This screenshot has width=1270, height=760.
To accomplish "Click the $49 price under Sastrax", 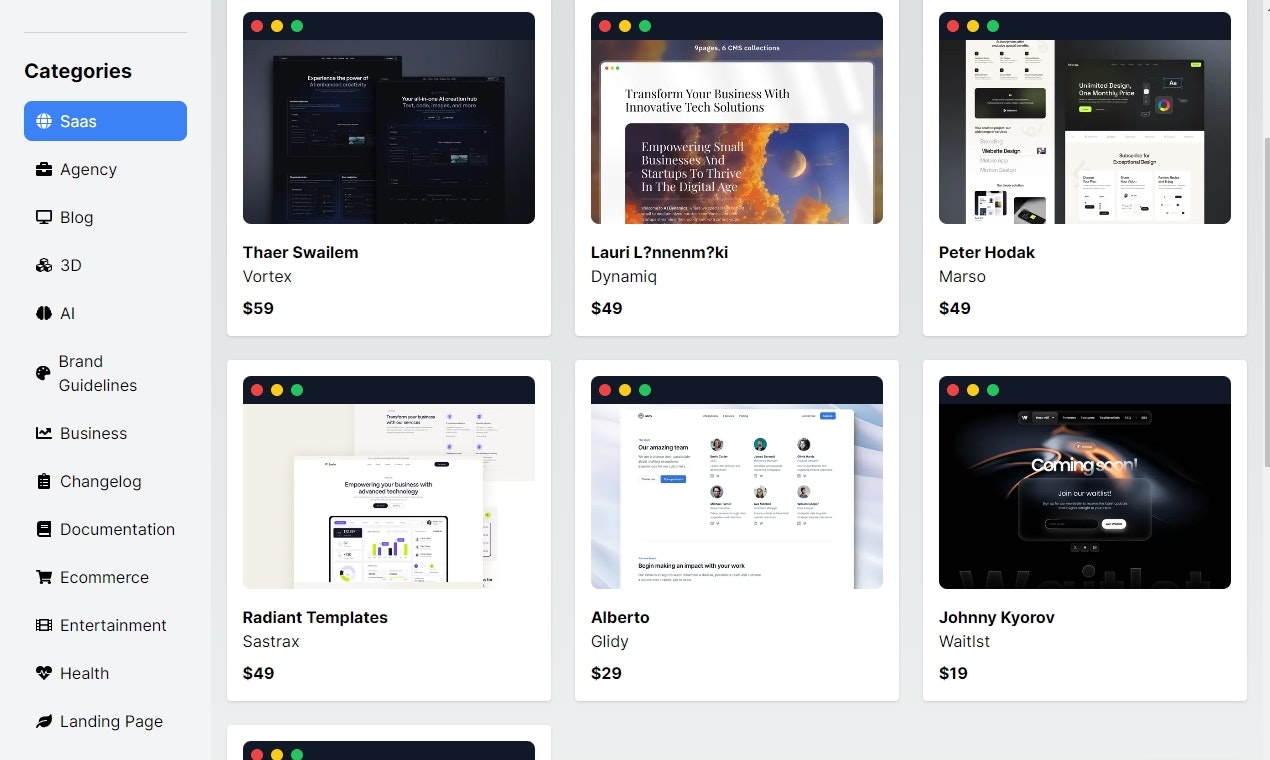I will tap(258, 673).
